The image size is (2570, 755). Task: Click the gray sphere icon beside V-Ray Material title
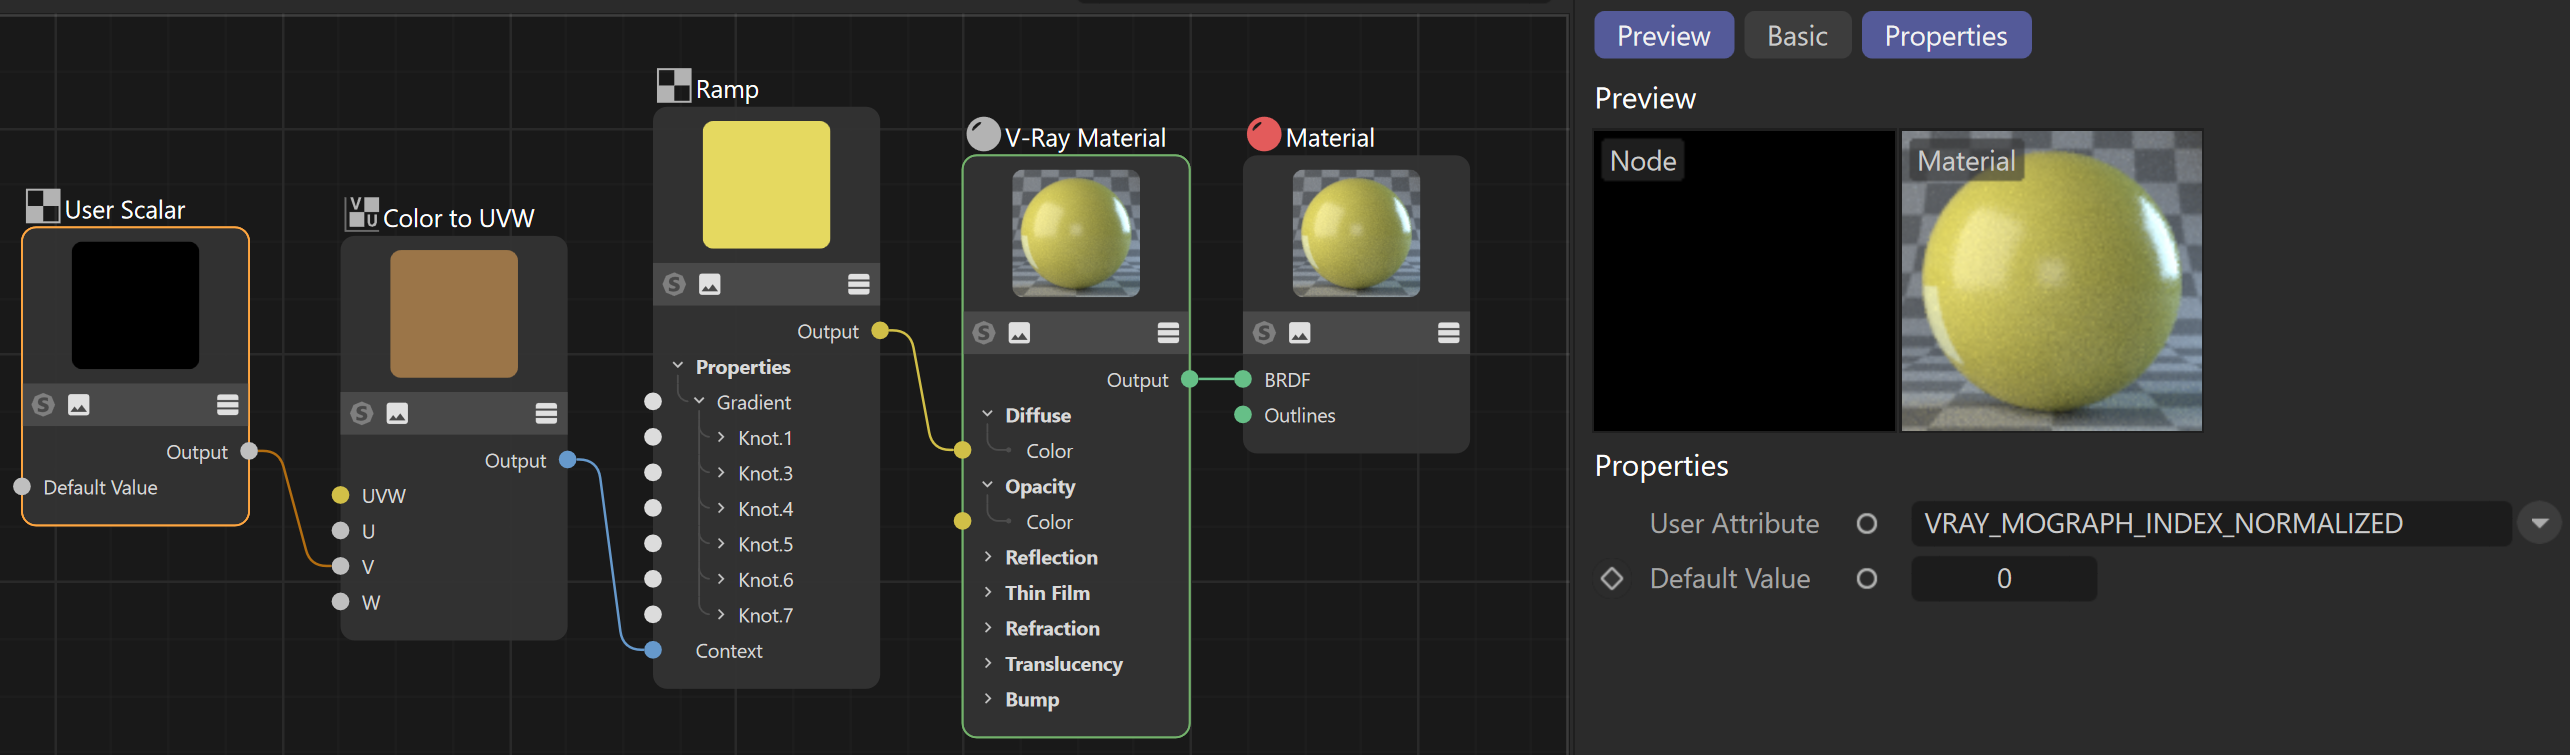984,134
